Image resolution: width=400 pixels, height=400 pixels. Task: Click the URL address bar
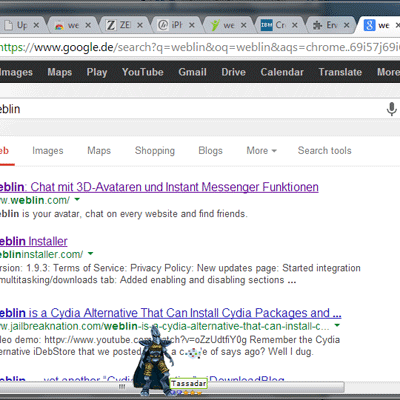pos(200,47)
